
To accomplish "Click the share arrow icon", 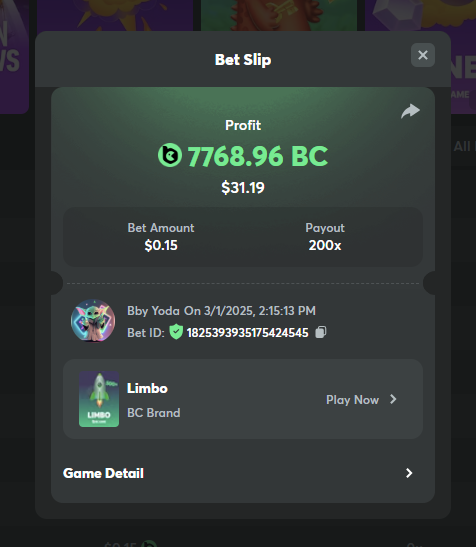I will point(410,111).
